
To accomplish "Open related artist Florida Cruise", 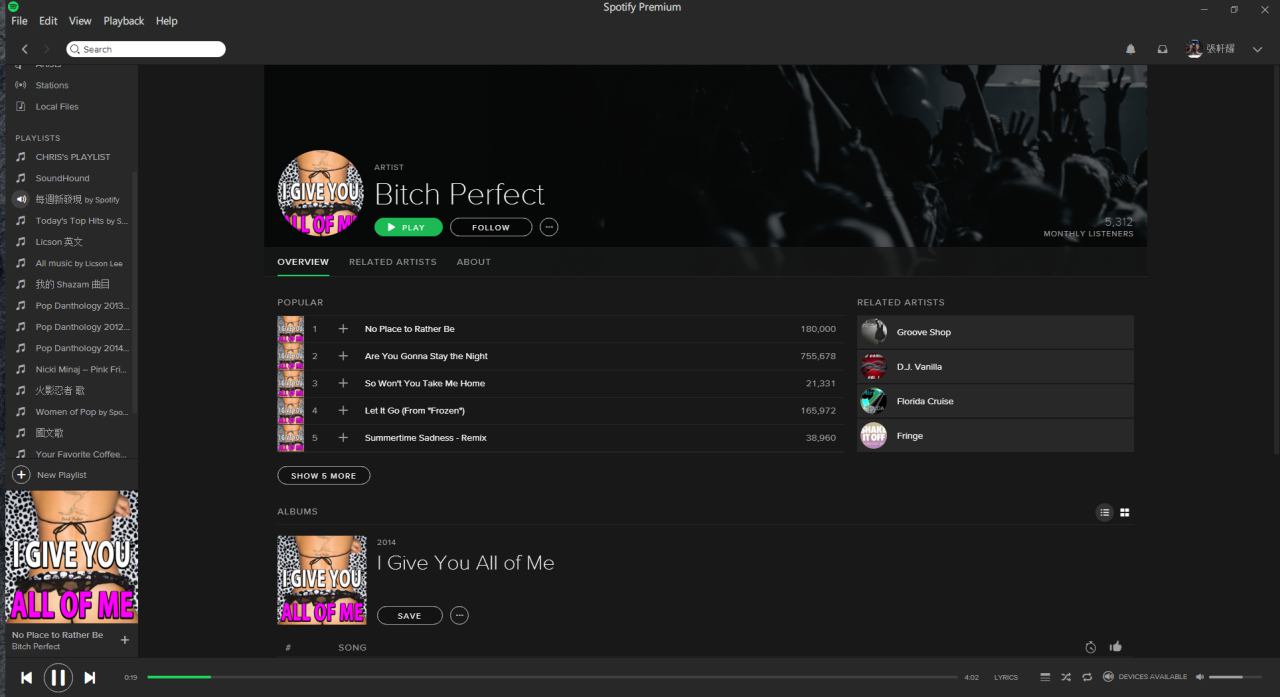I will point(995,401).
